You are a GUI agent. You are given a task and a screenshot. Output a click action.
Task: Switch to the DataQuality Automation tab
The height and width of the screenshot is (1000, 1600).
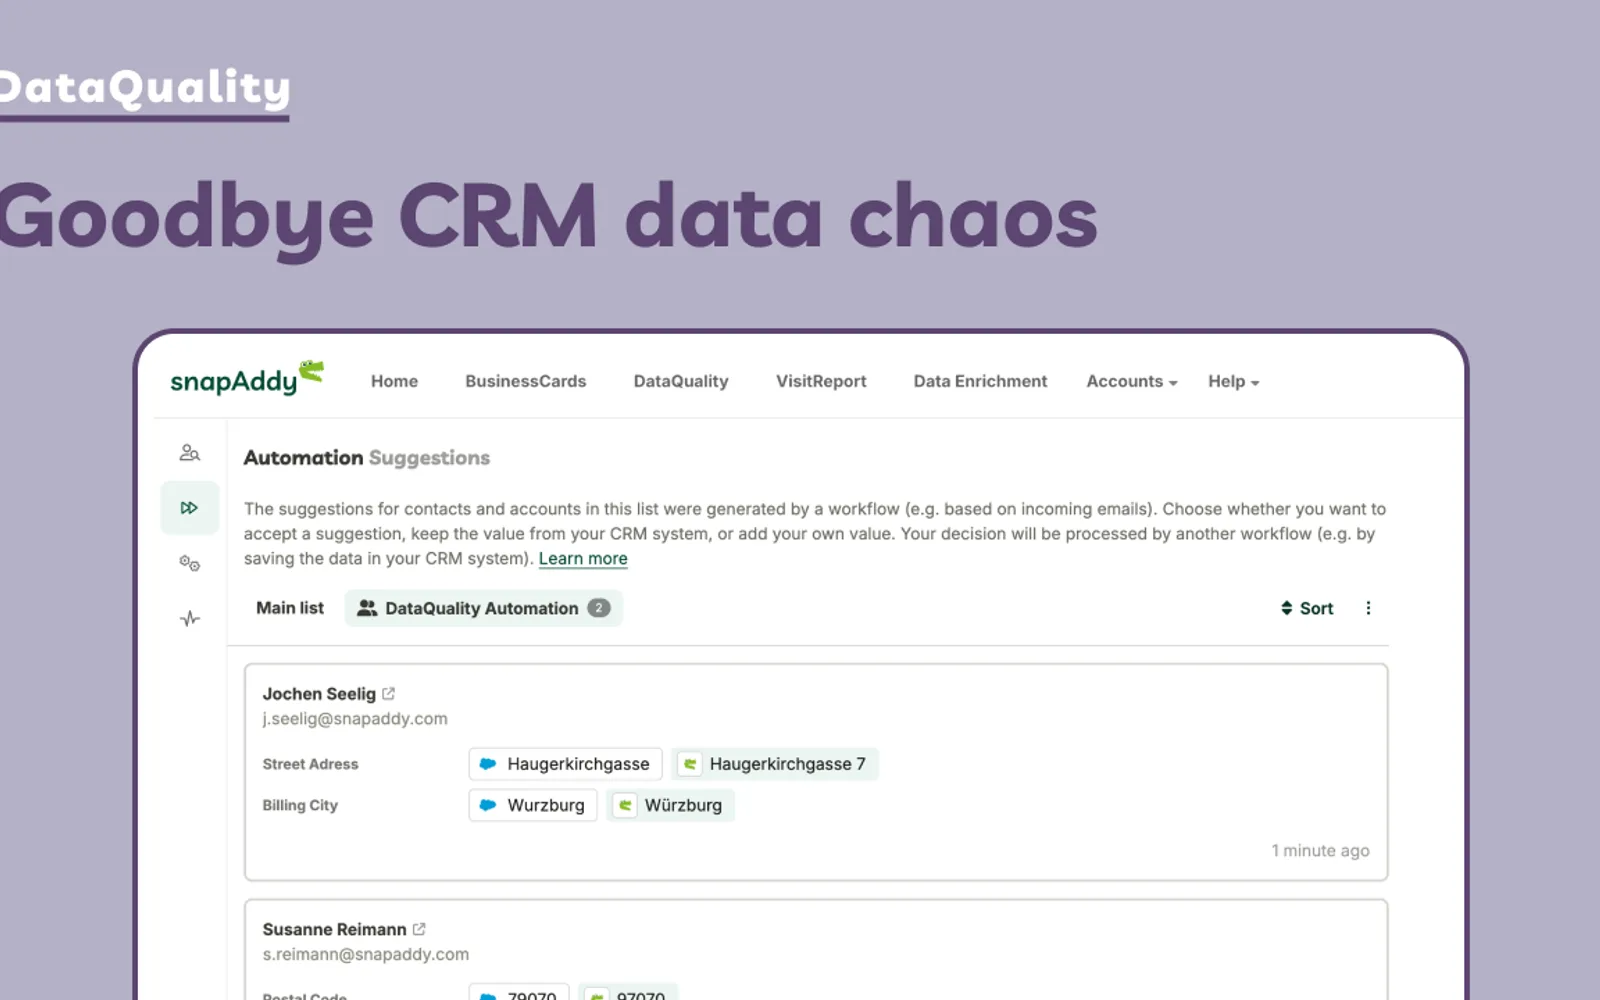(x=484, y=608)
